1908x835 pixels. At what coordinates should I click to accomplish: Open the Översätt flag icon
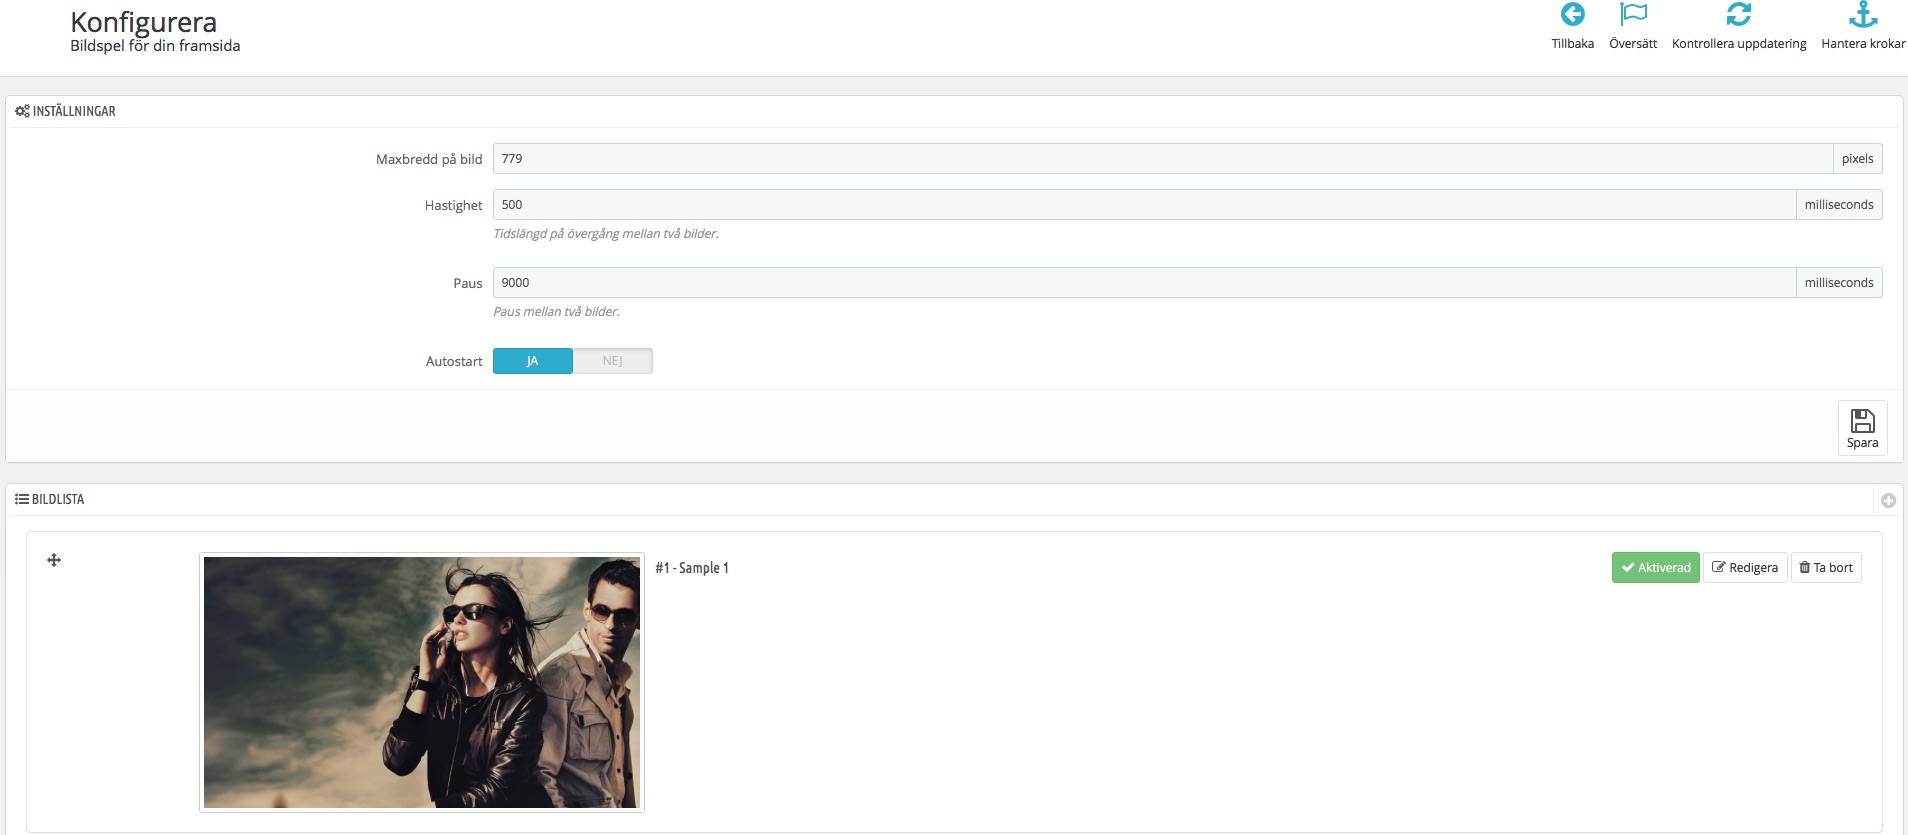tap(1633, 15)
